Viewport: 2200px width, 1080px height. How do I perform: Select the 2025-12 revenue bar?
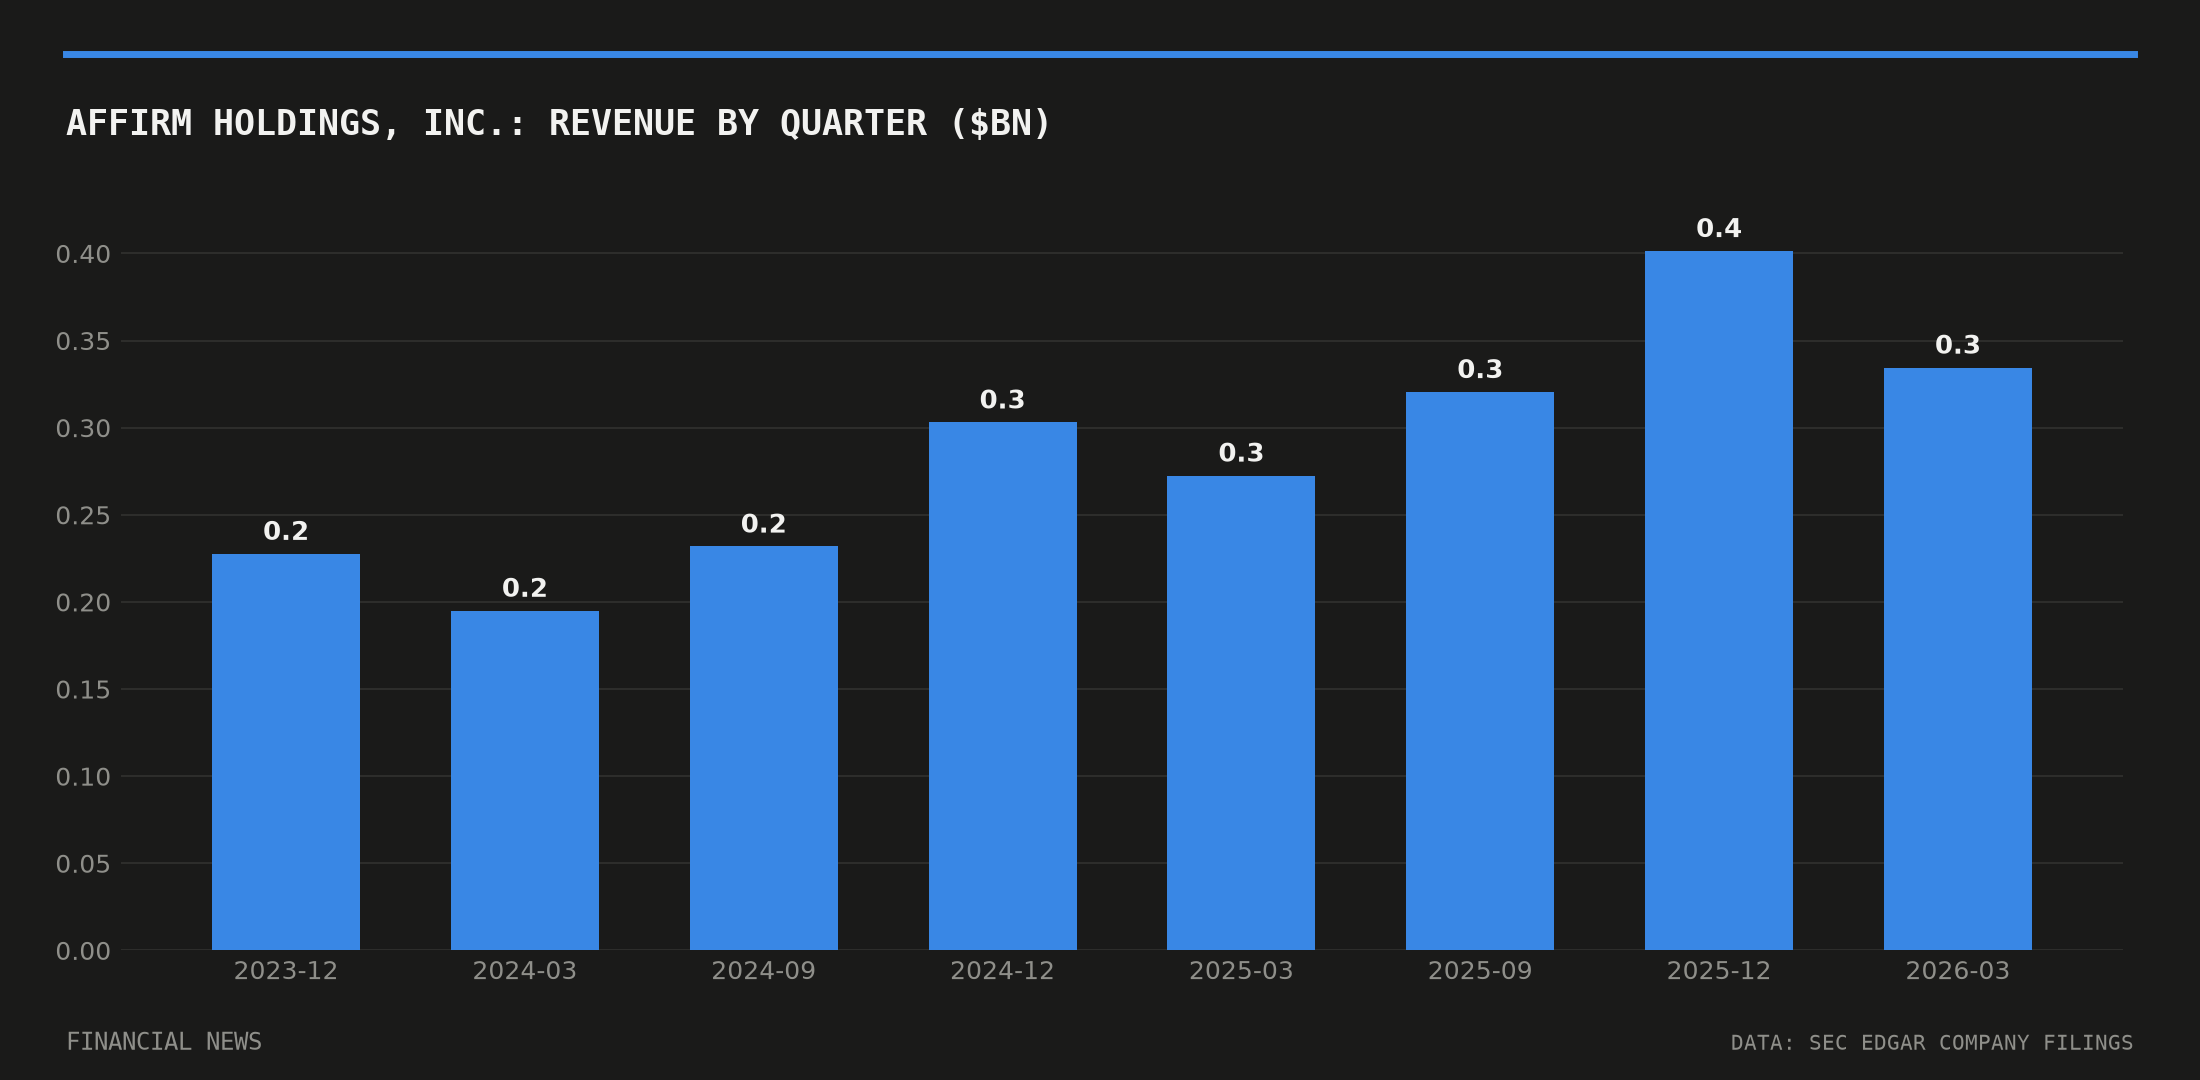click(1719, 600)
